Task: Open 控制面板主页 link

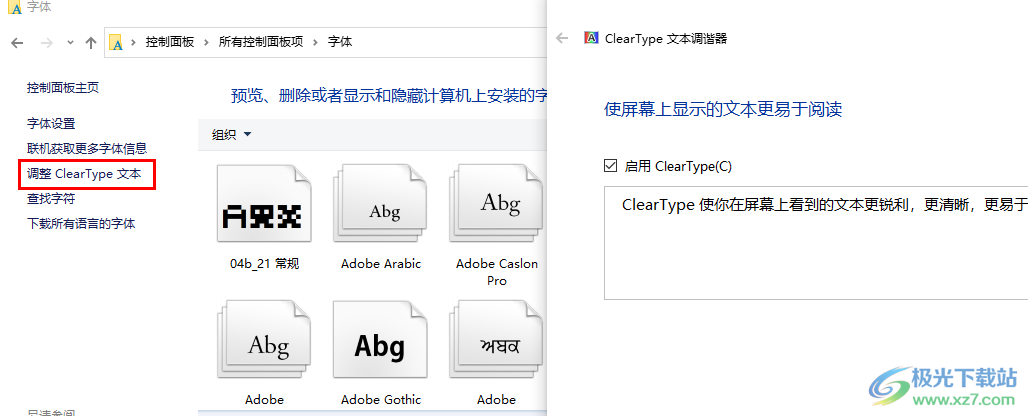Action: tap(63, 87)
